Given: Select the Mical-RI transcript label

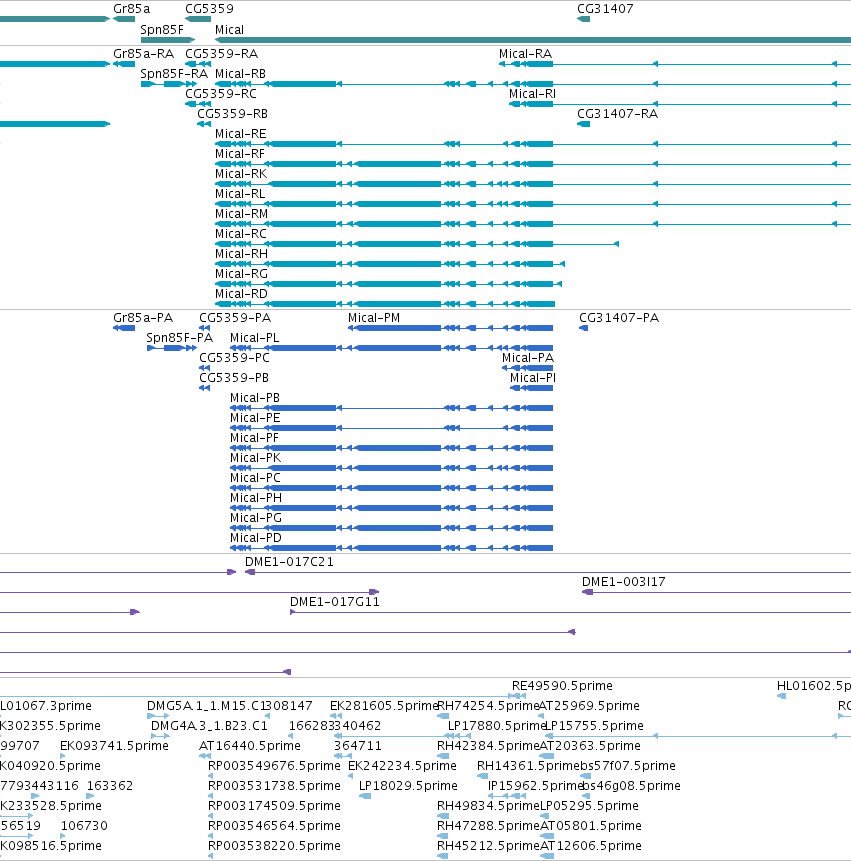Looking at the screenshot, I should pos(533,94).
